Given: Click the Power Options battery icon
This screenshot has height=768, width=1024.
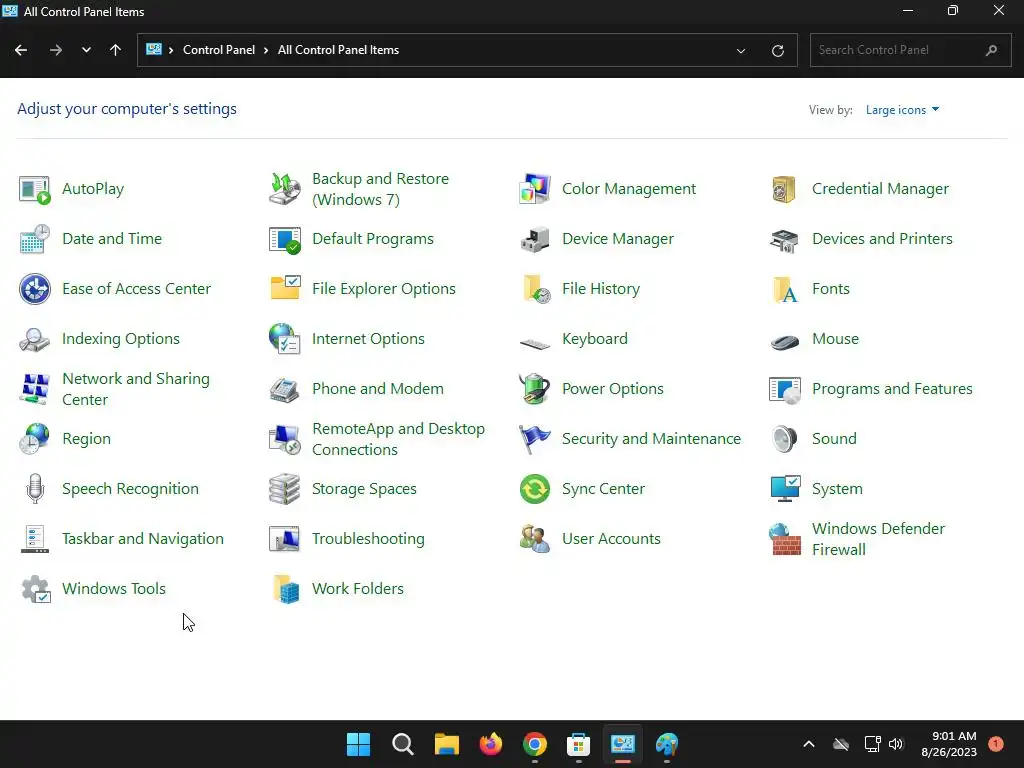Looking at the screenshot, I should [535, 389].
